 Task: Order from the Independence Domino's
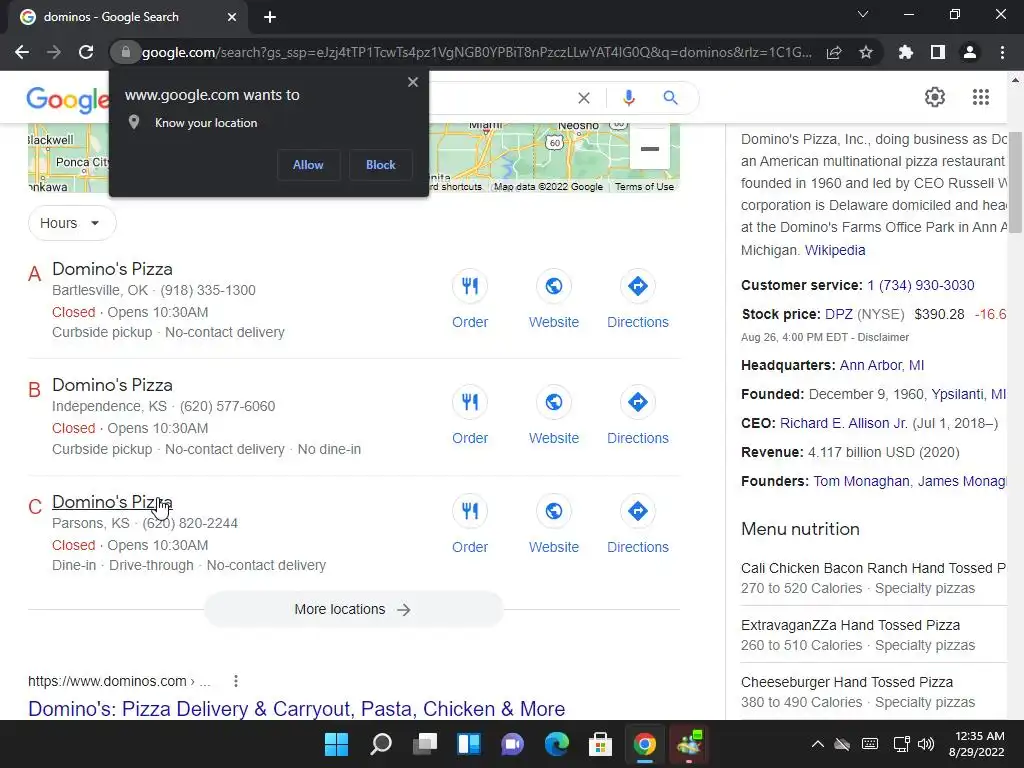coord(470,415)
